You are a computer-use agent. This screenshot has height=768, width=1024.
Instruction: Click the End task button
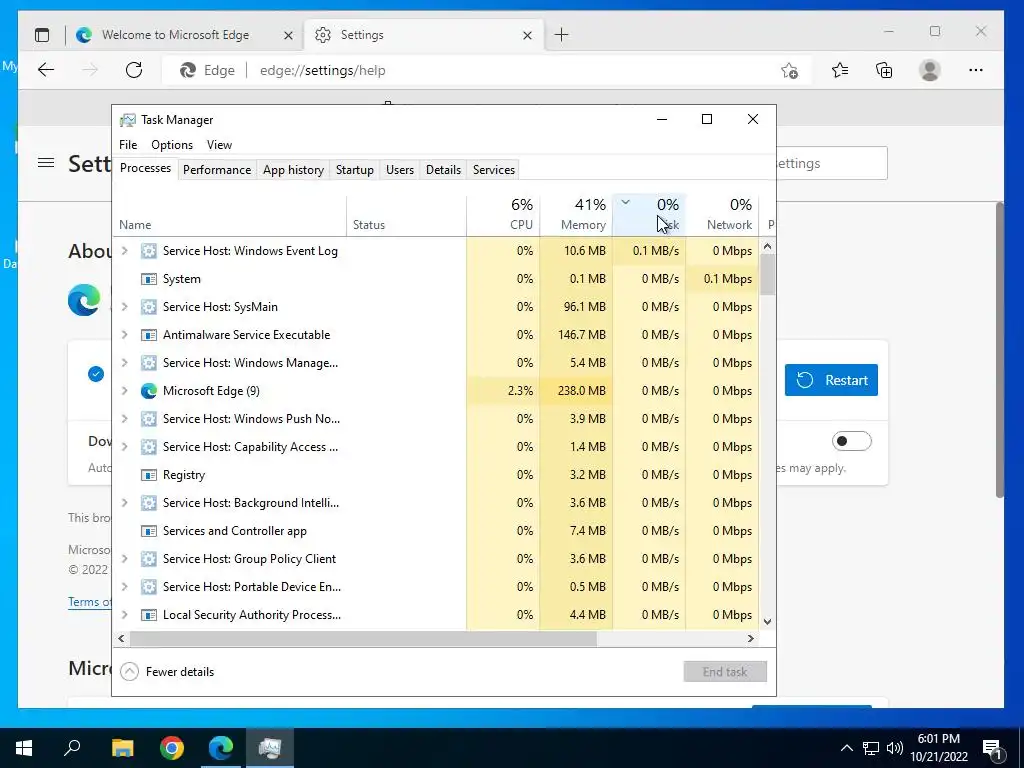pos(725,672)
